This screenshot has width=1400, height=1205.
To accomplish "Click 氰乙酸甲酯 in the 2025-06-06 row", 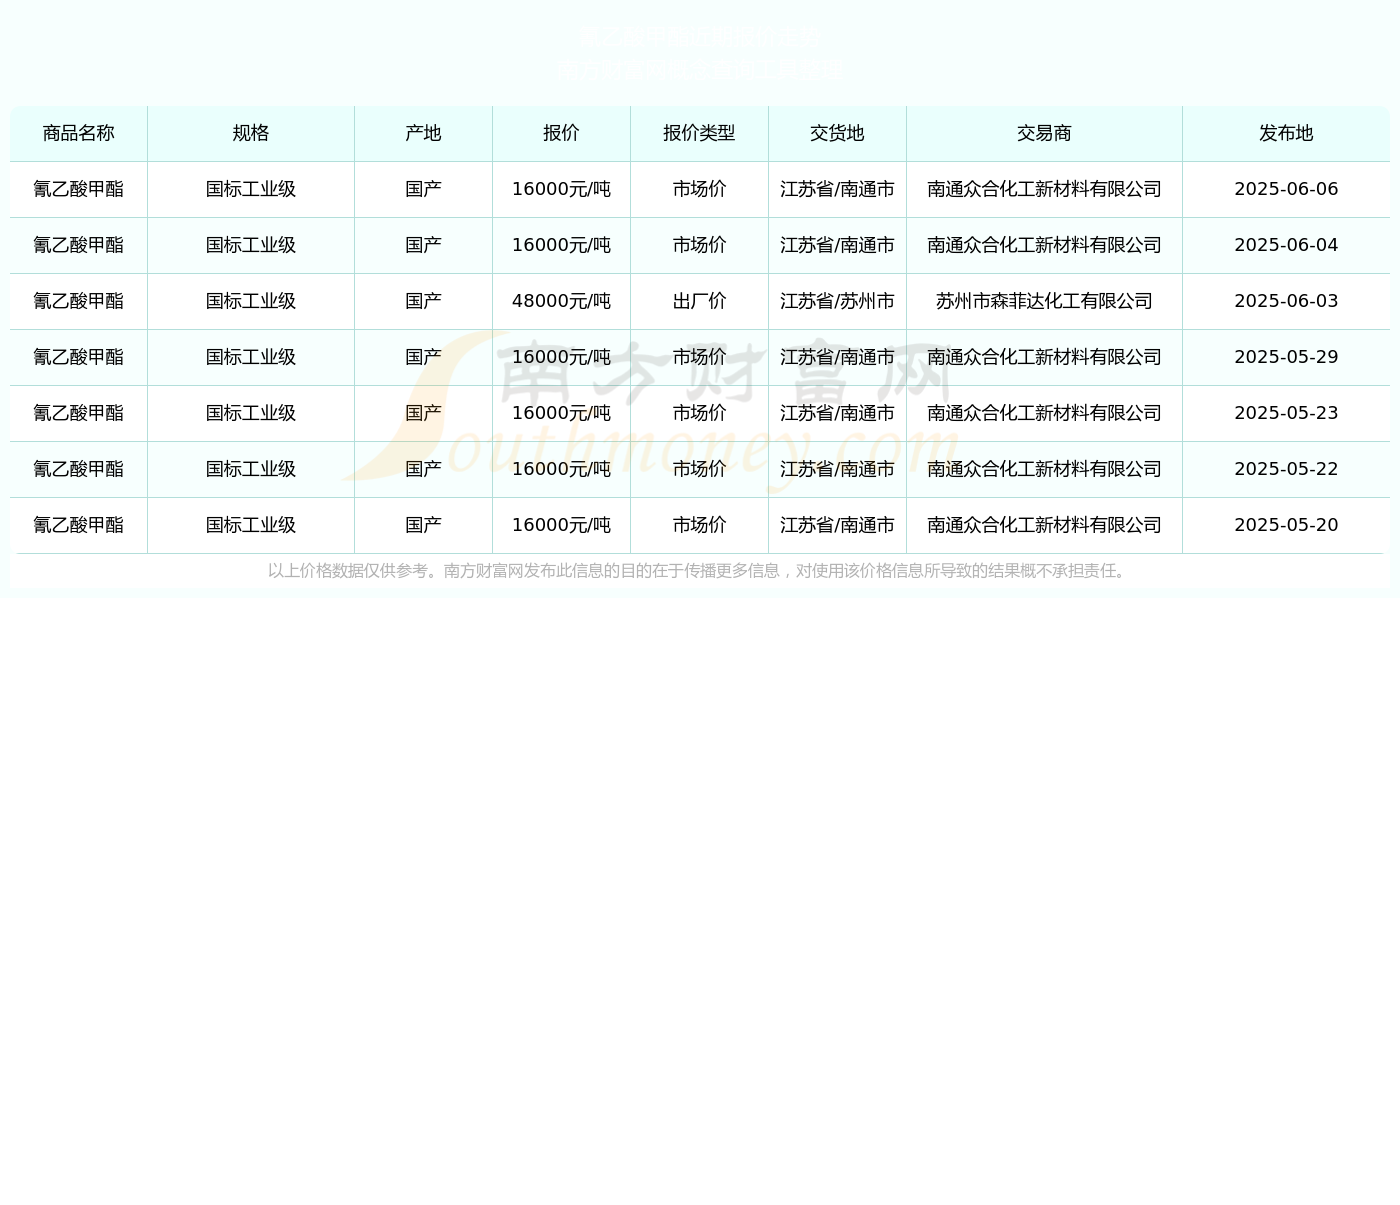I will pyautogui.click(x=79, y=189).
